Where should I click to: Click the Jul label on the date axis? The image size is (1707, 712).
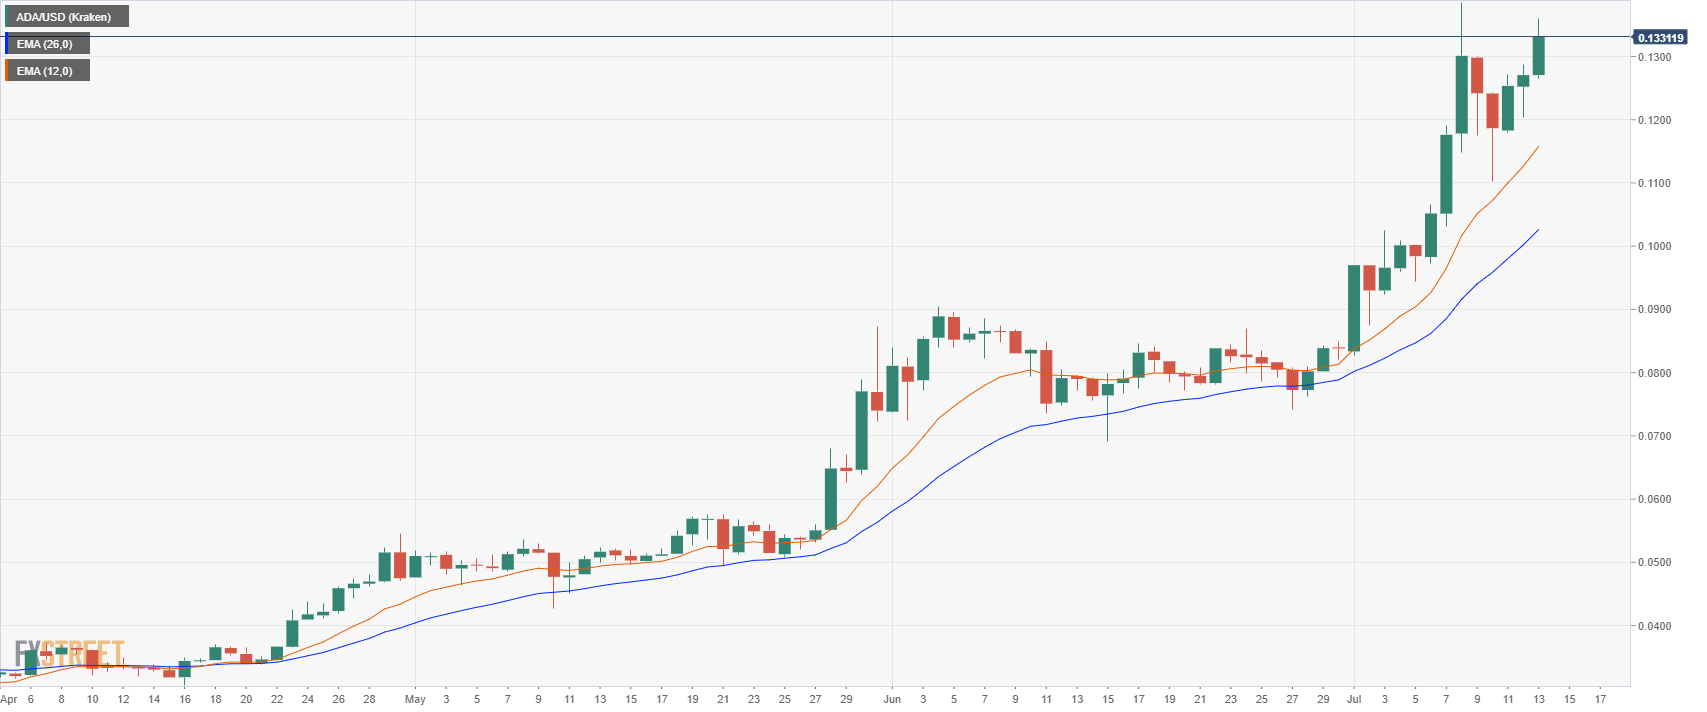tap(1354, 699)
